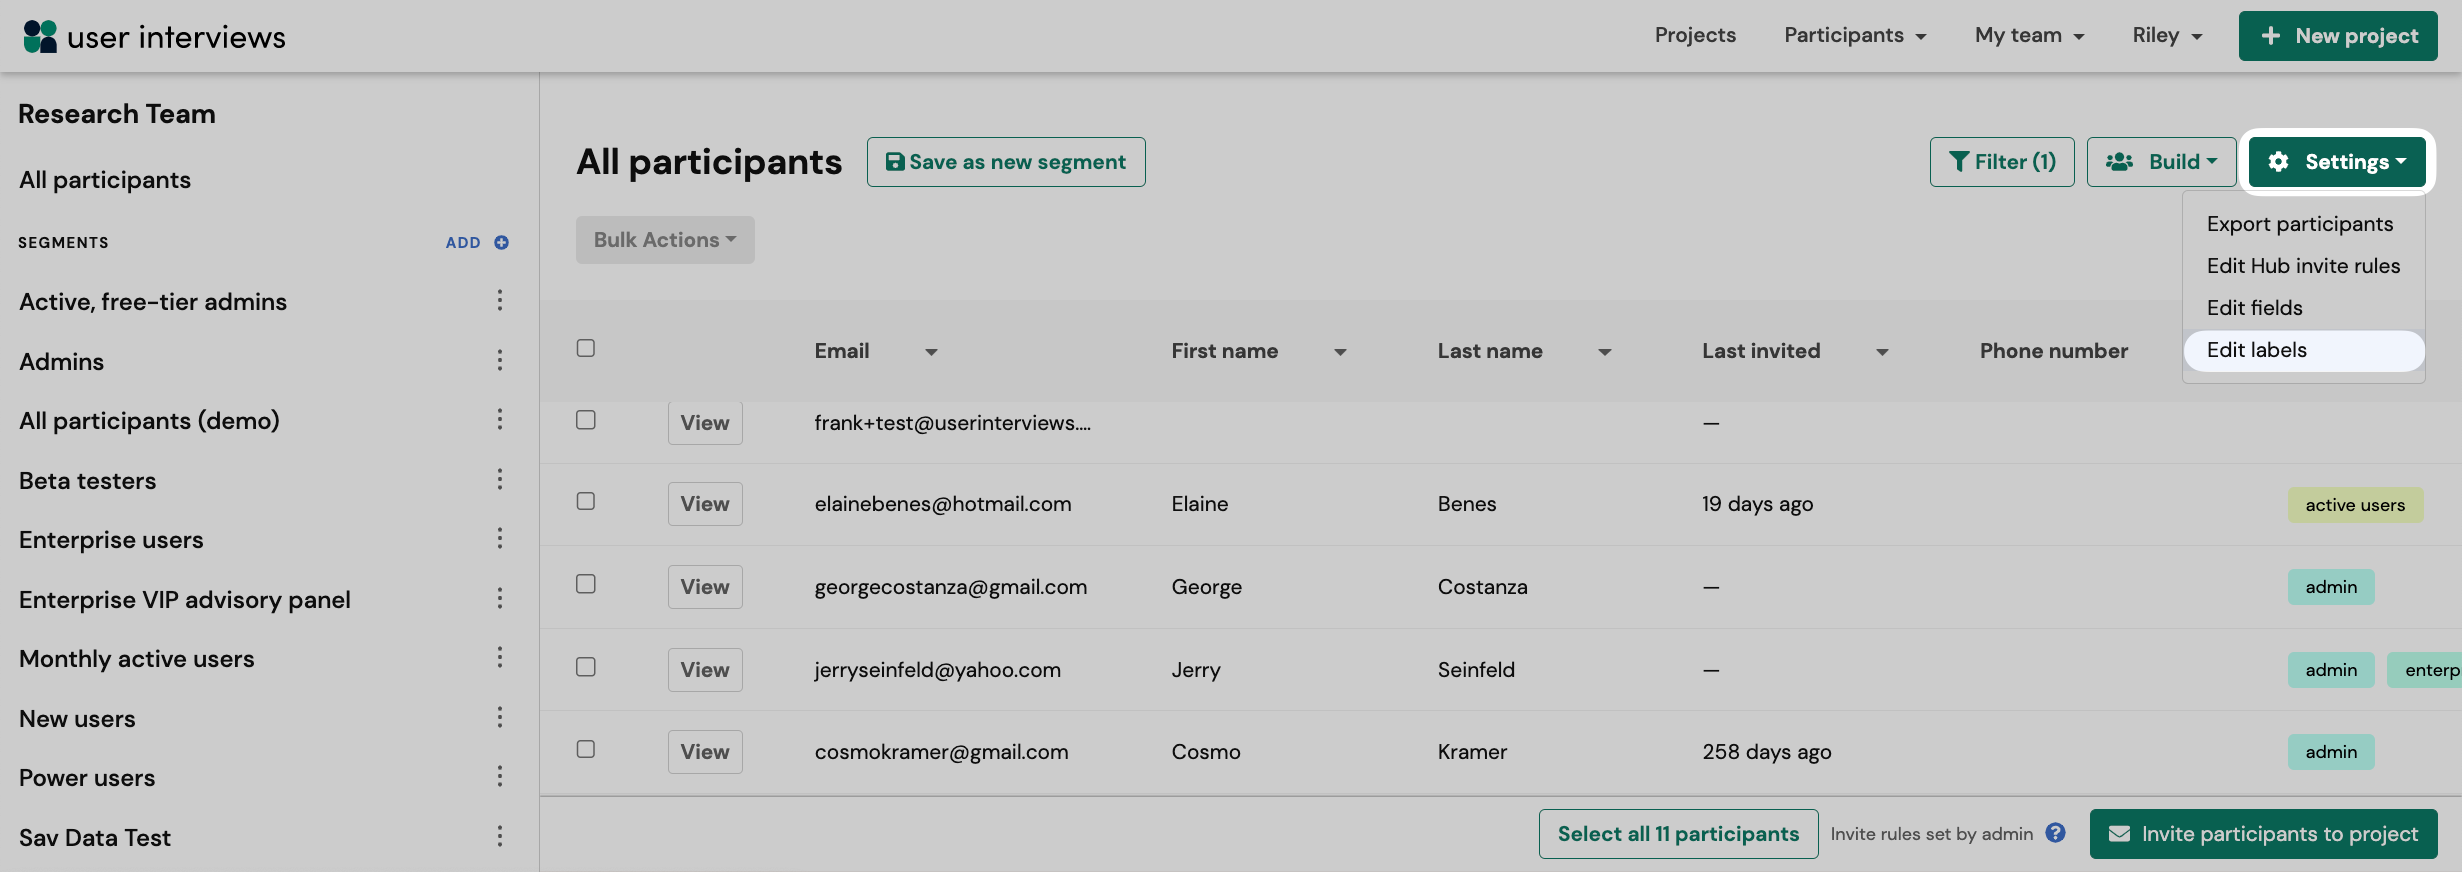Check the box for elainebenes@hotmail.com row

click(586, 501)
